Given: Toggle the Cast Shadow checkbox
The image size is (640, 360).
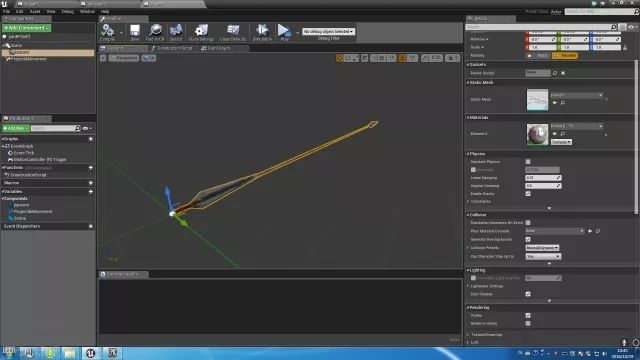Looking at the screenshot, I should point(528,294).
